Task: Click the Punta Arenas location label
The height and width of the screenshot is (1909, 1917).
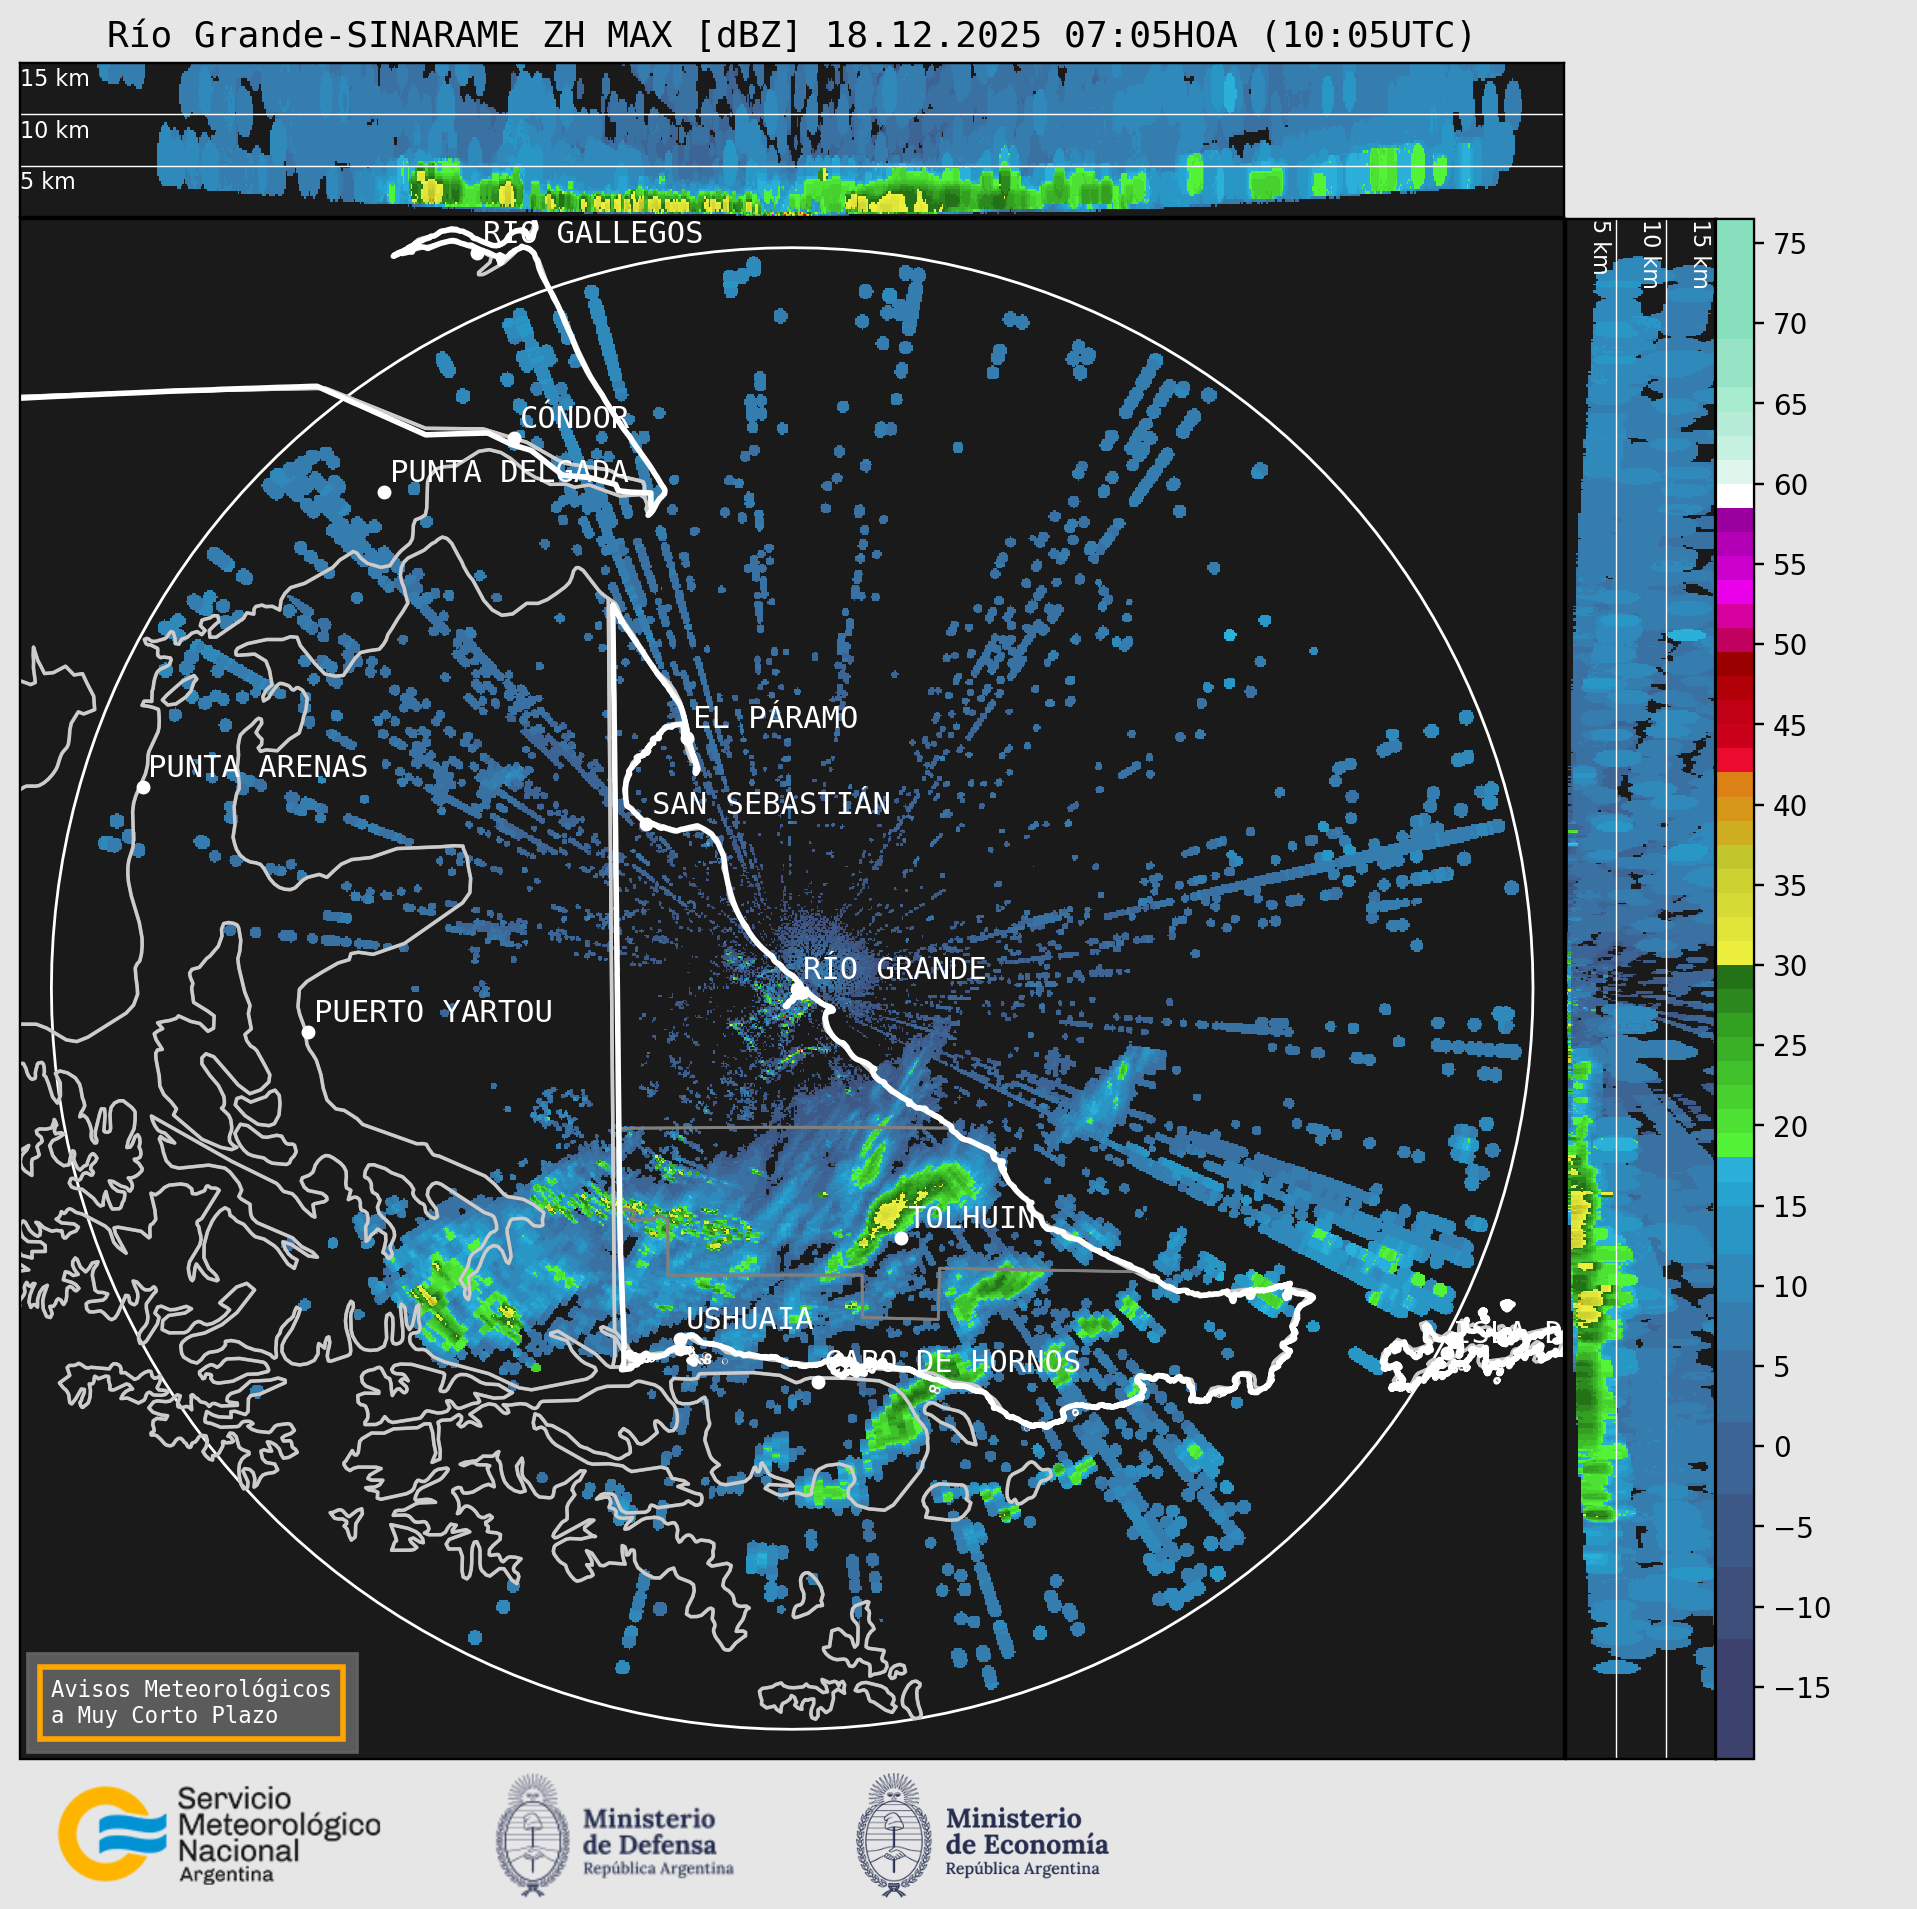Action: click(258, 766)
